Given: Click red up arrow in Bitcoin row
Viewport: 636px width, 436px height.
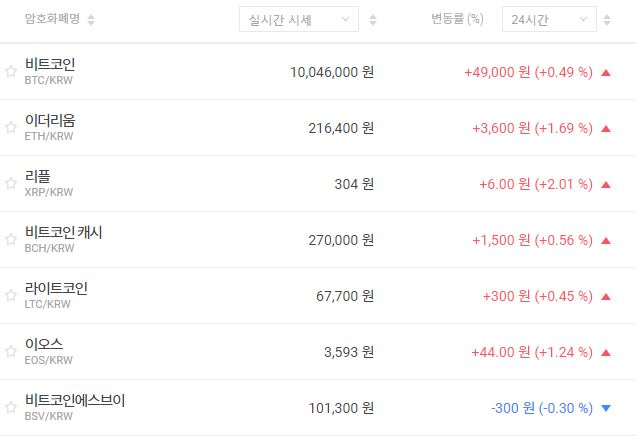Looking at the screenshot, I should click(605, 72).
